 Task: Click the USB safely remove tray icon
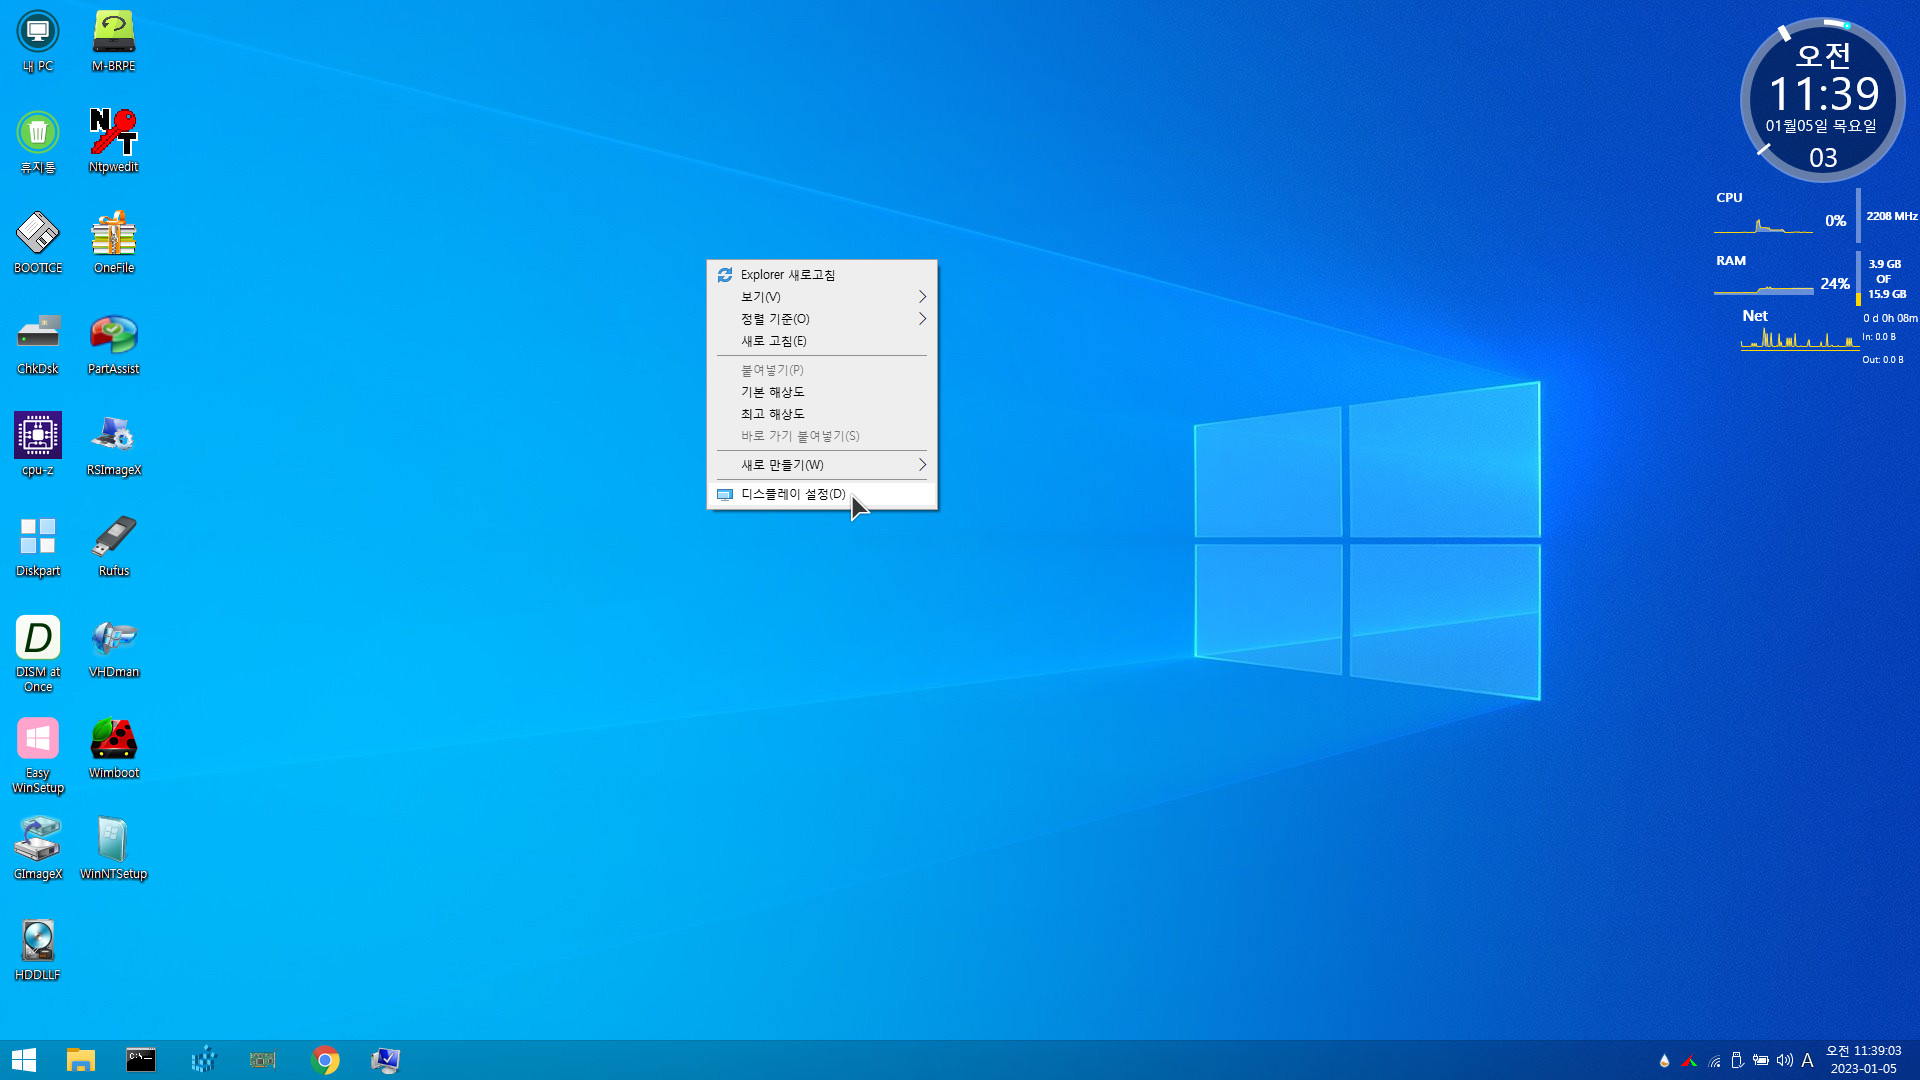[x=1737, y=1060]
